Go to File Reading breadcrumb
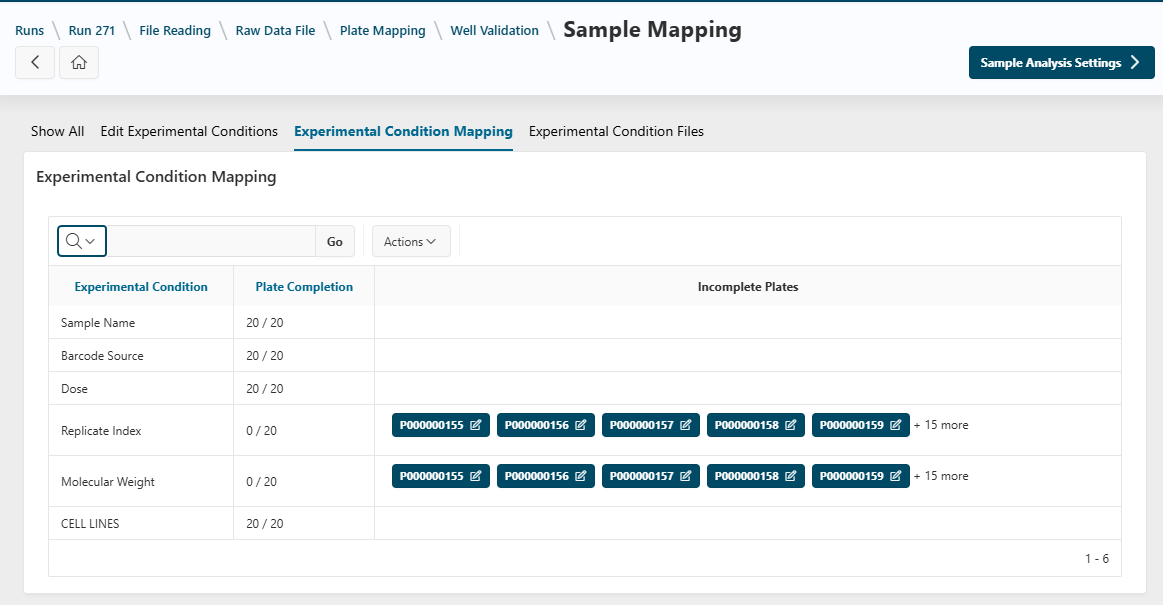Screen dimensions: 1163x605 pos(175,30)
